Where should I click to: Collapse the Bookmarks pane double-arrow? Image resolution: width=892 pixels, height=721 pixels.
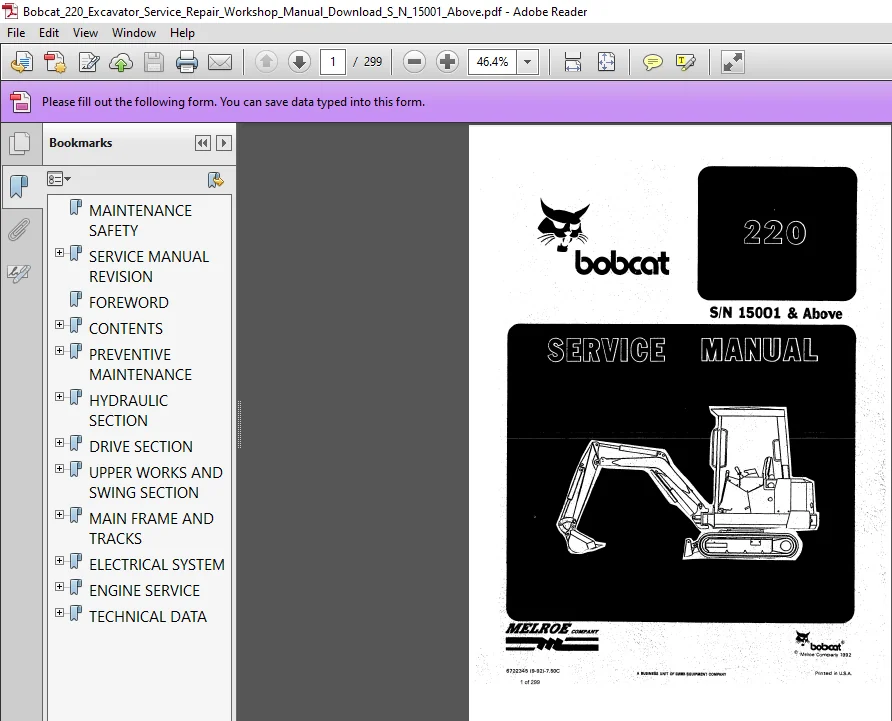point(203,143)
